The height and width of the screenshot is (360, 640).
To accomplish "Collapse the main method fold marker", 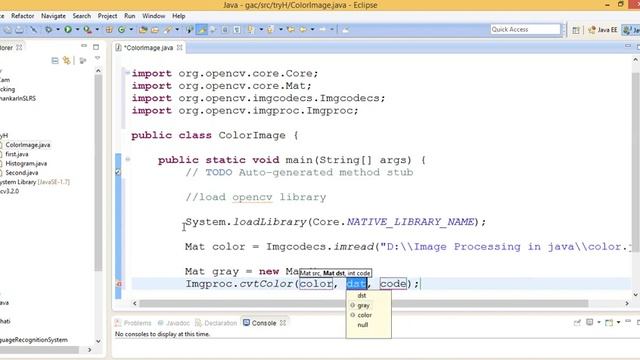I will click(127, 159).
